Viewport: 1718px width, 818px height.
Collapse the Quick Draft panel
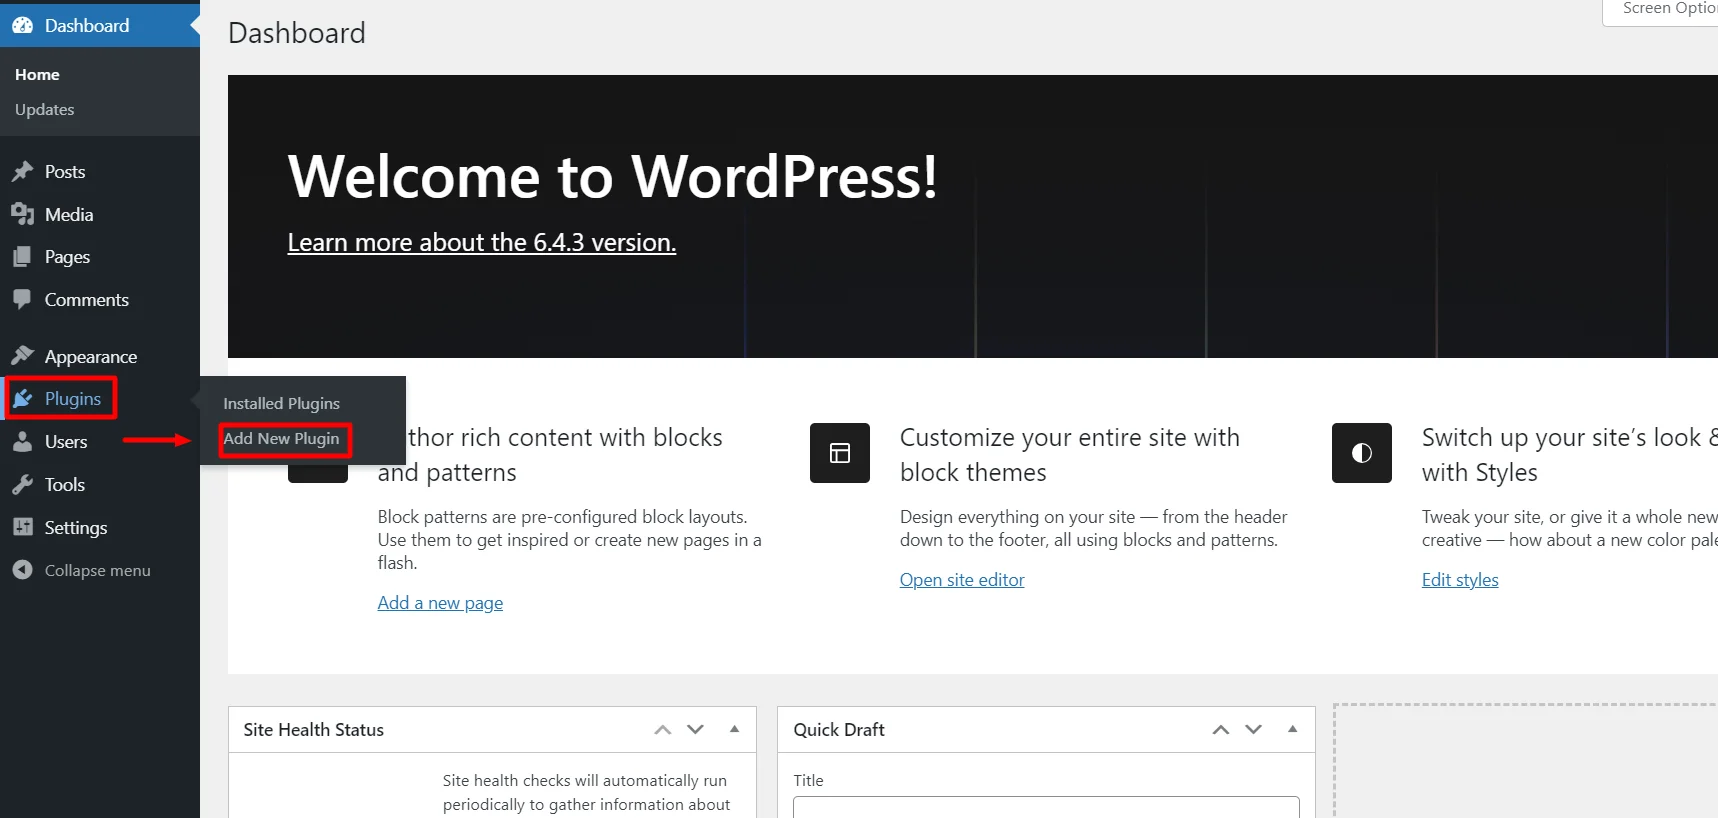(1293, 729)
